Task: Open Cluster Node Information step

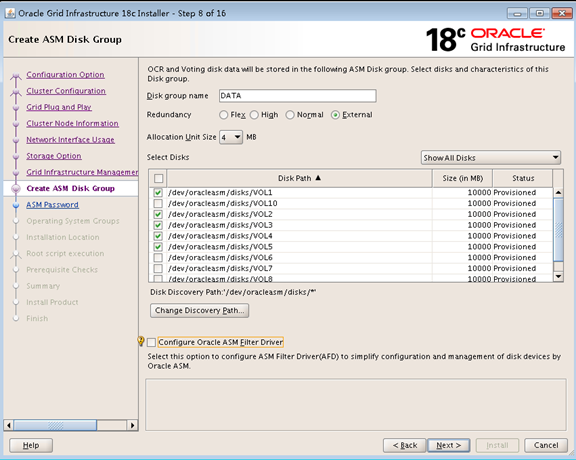Action: tap(72, 123)
